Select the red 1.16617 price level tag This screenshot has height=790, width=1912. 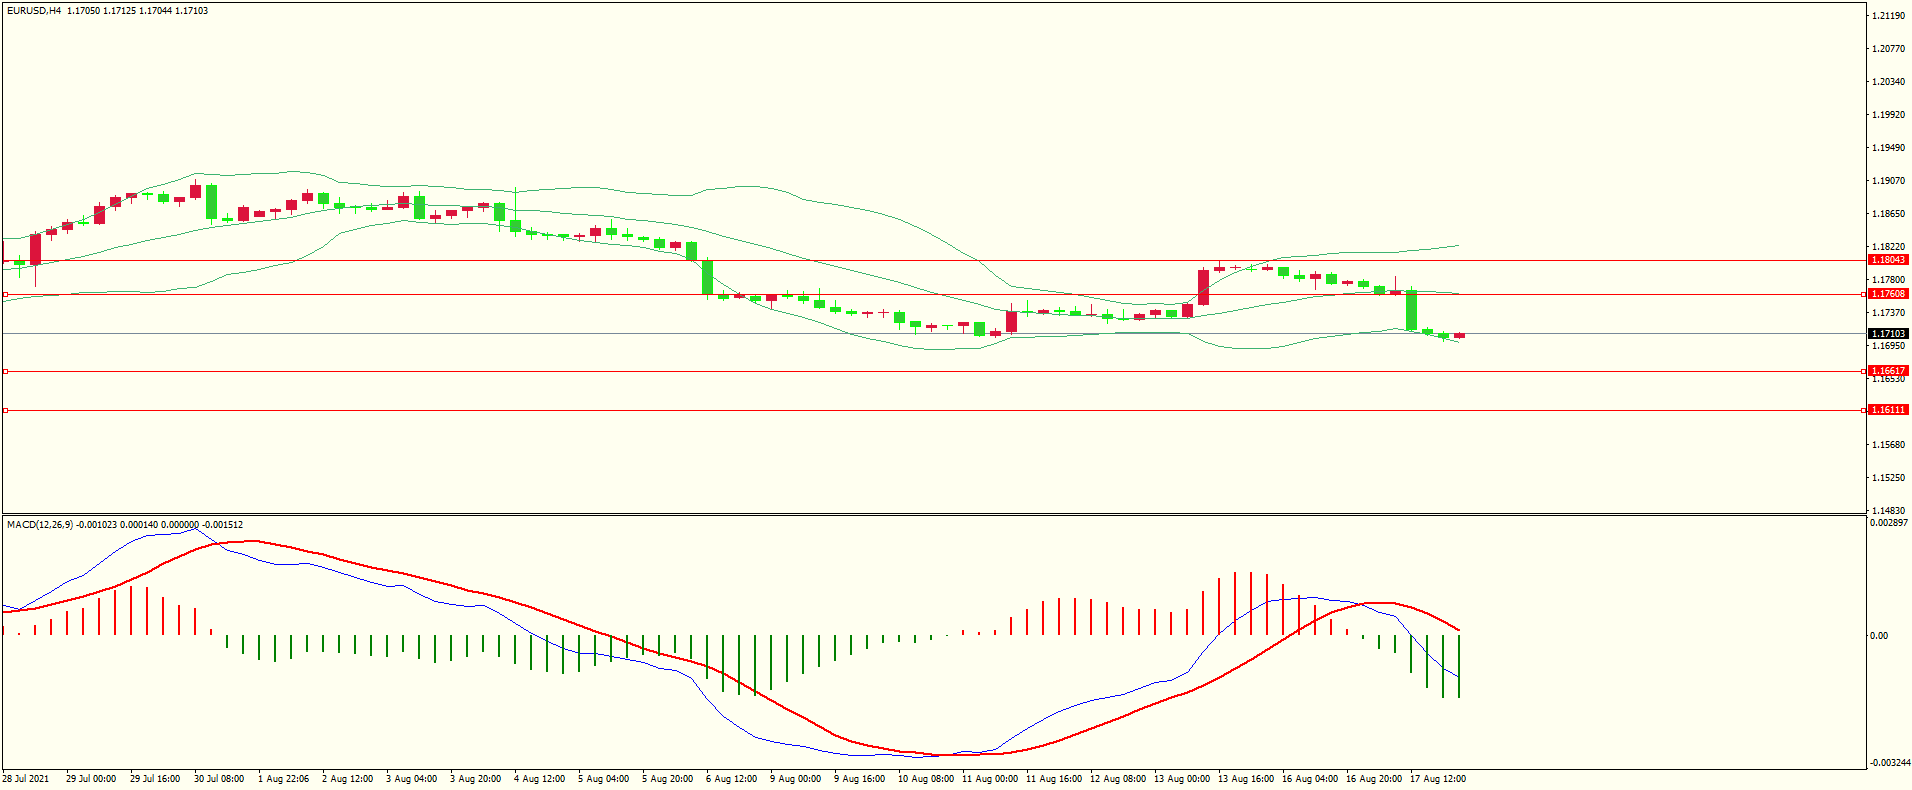(1888, 371)
